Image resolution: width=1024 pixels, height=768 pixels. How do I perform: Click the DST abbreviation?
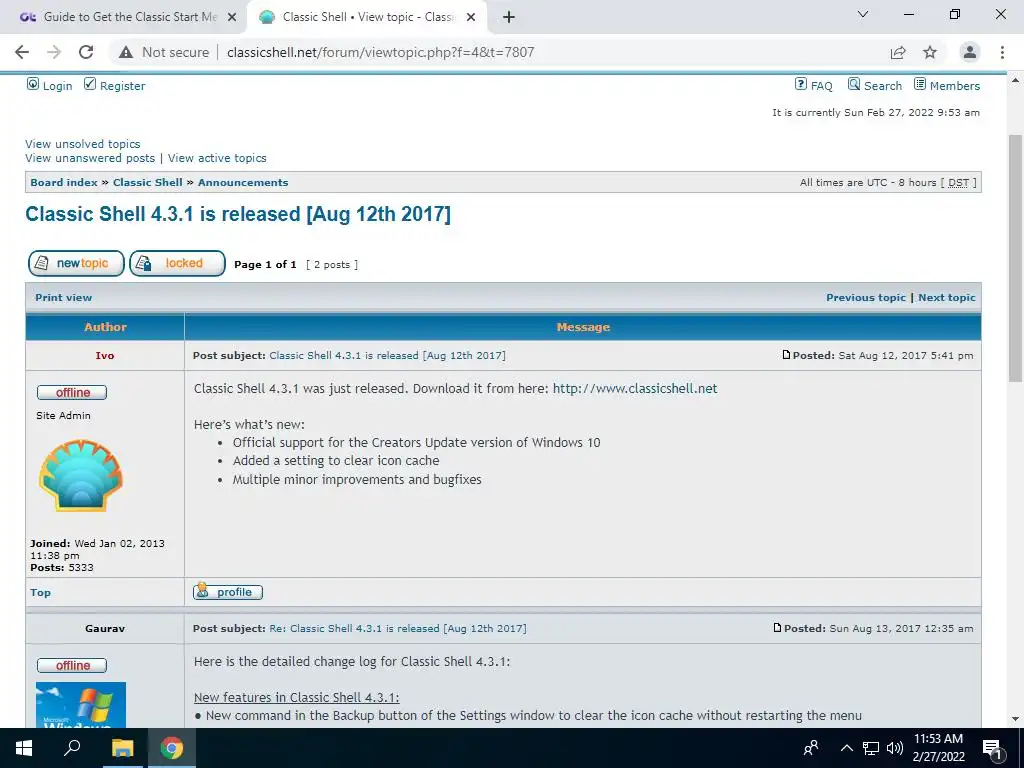pyautogui.click(x=958, y=183)
